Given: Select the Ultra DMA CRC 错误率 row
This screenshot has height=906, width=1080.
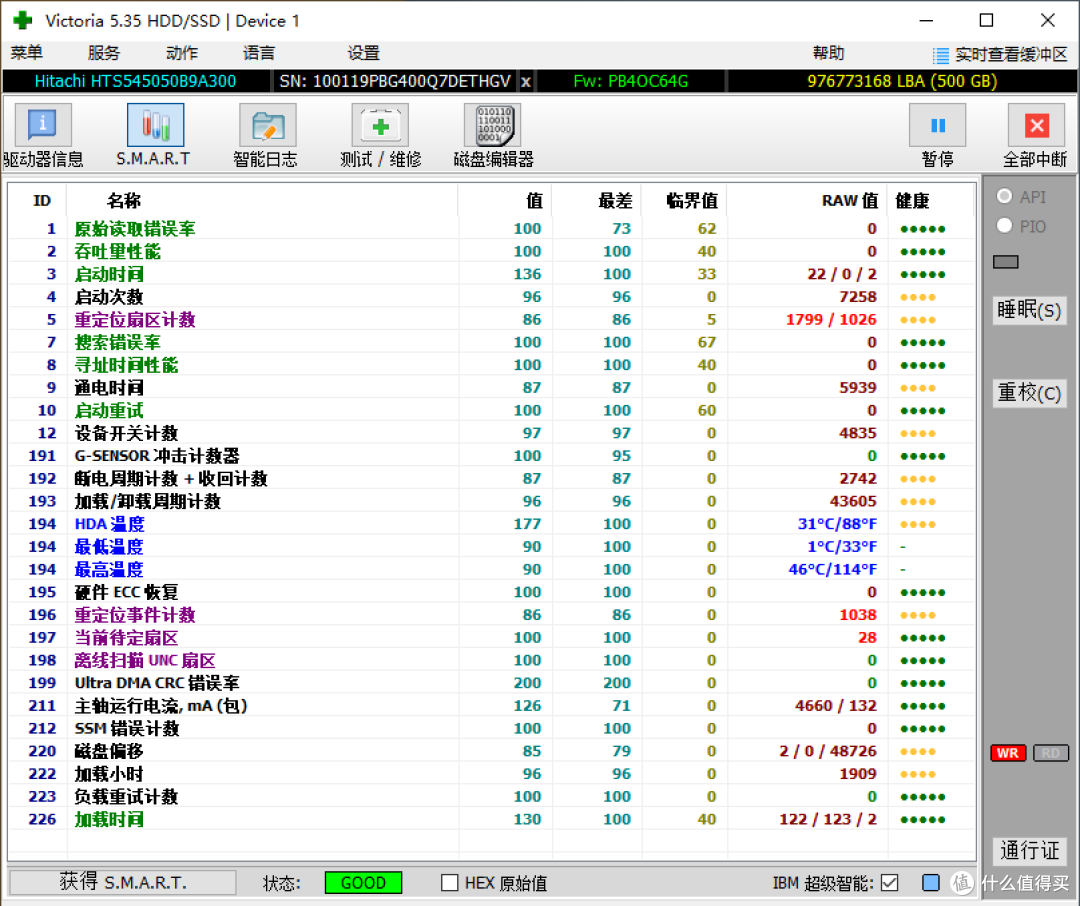Looking at the screenshot, I should 491,683.
